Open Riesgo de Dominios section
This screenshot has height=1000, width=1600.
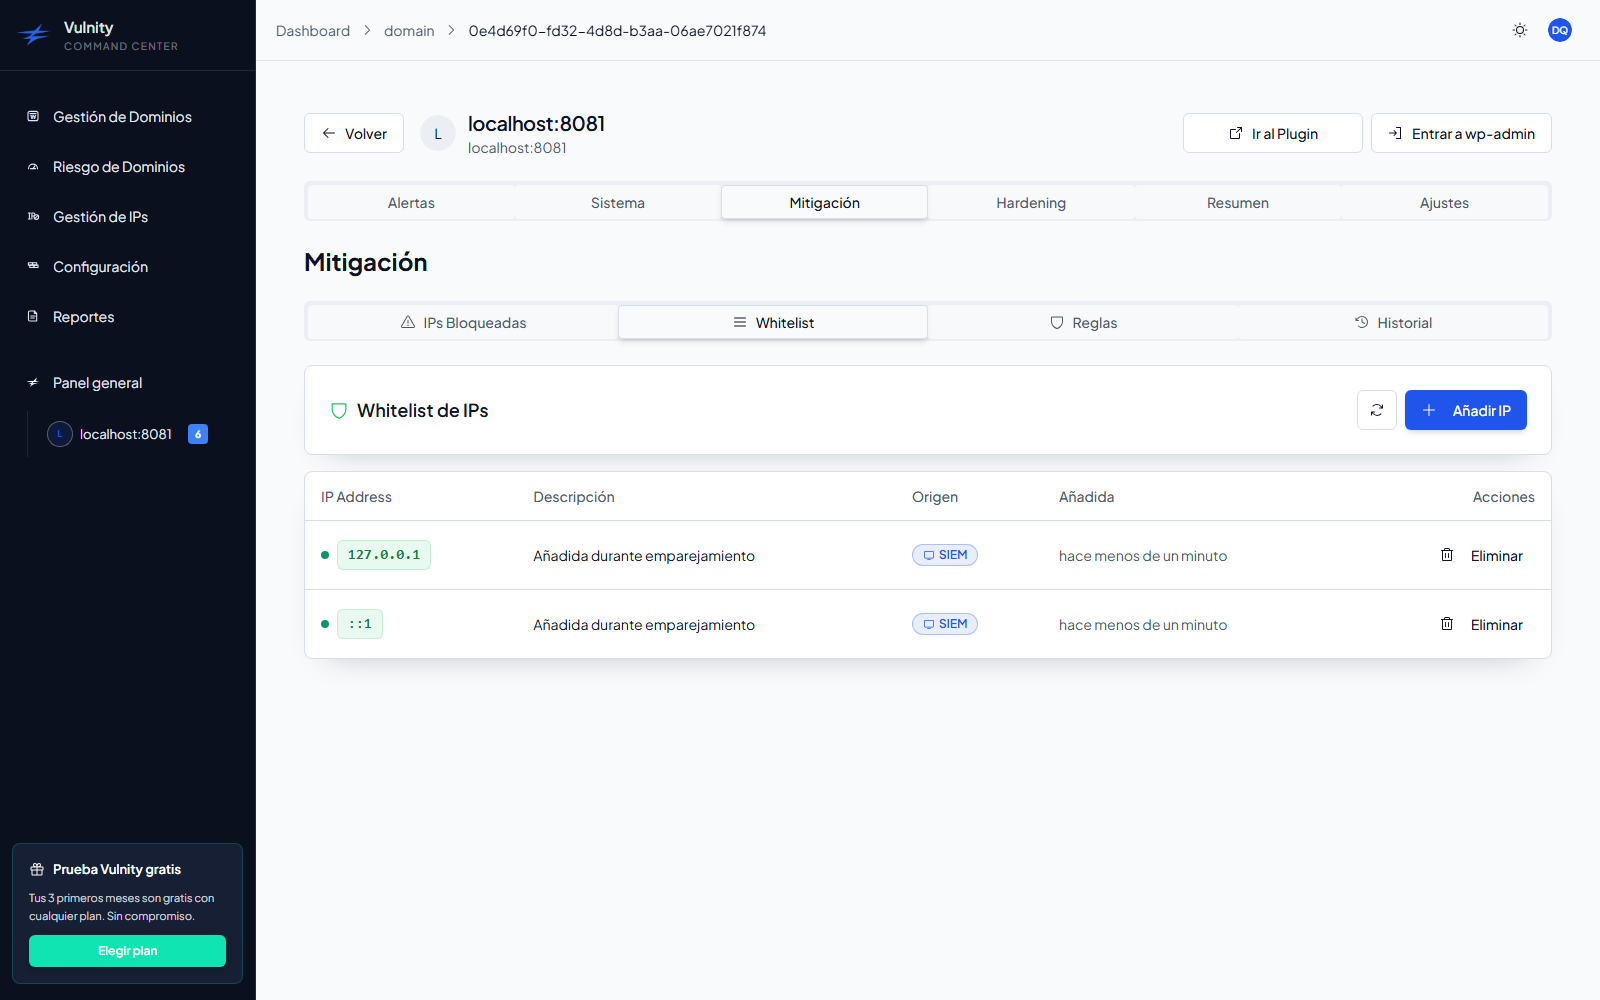[x=119, y=167]
